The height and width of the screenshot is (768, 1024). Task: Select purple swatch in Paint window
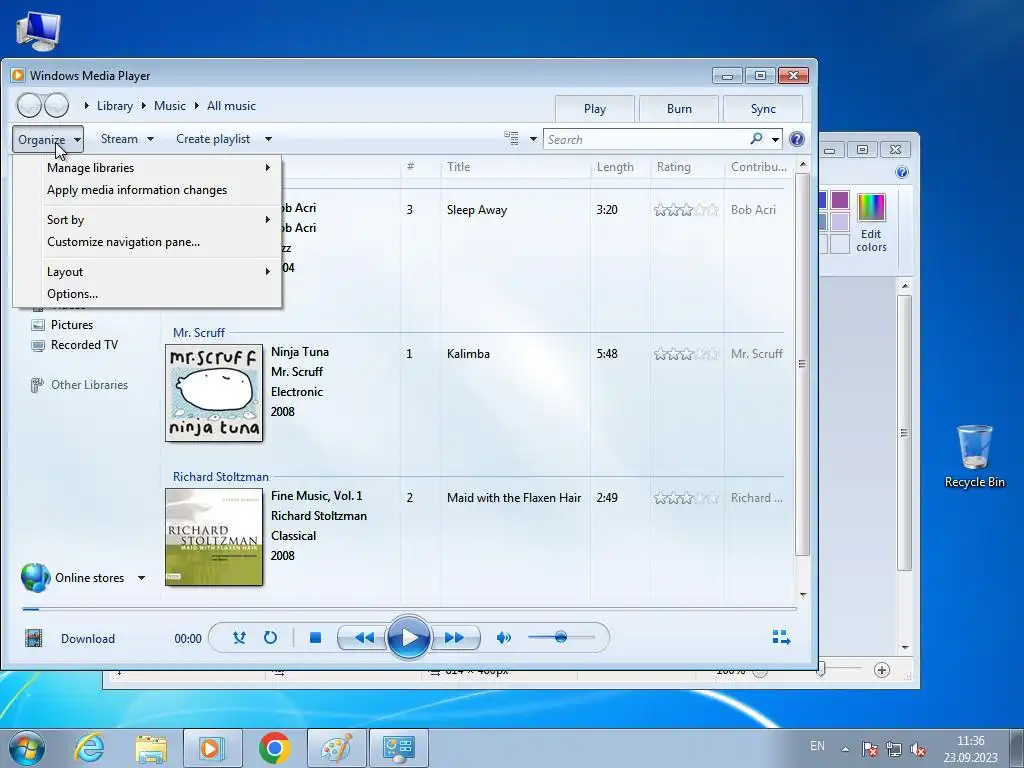(840, 199)
